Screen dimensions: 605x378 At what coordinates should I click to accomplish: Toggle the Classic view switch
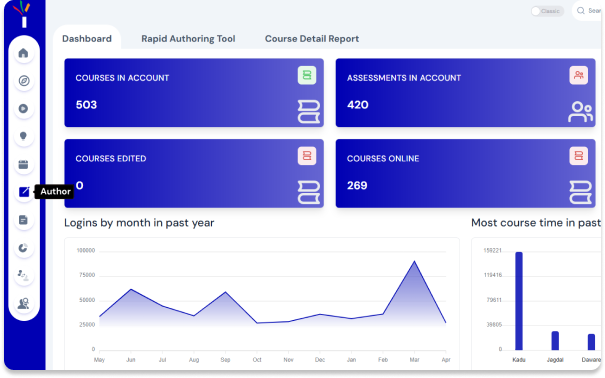pyautogui.click(x=547, y=11)
